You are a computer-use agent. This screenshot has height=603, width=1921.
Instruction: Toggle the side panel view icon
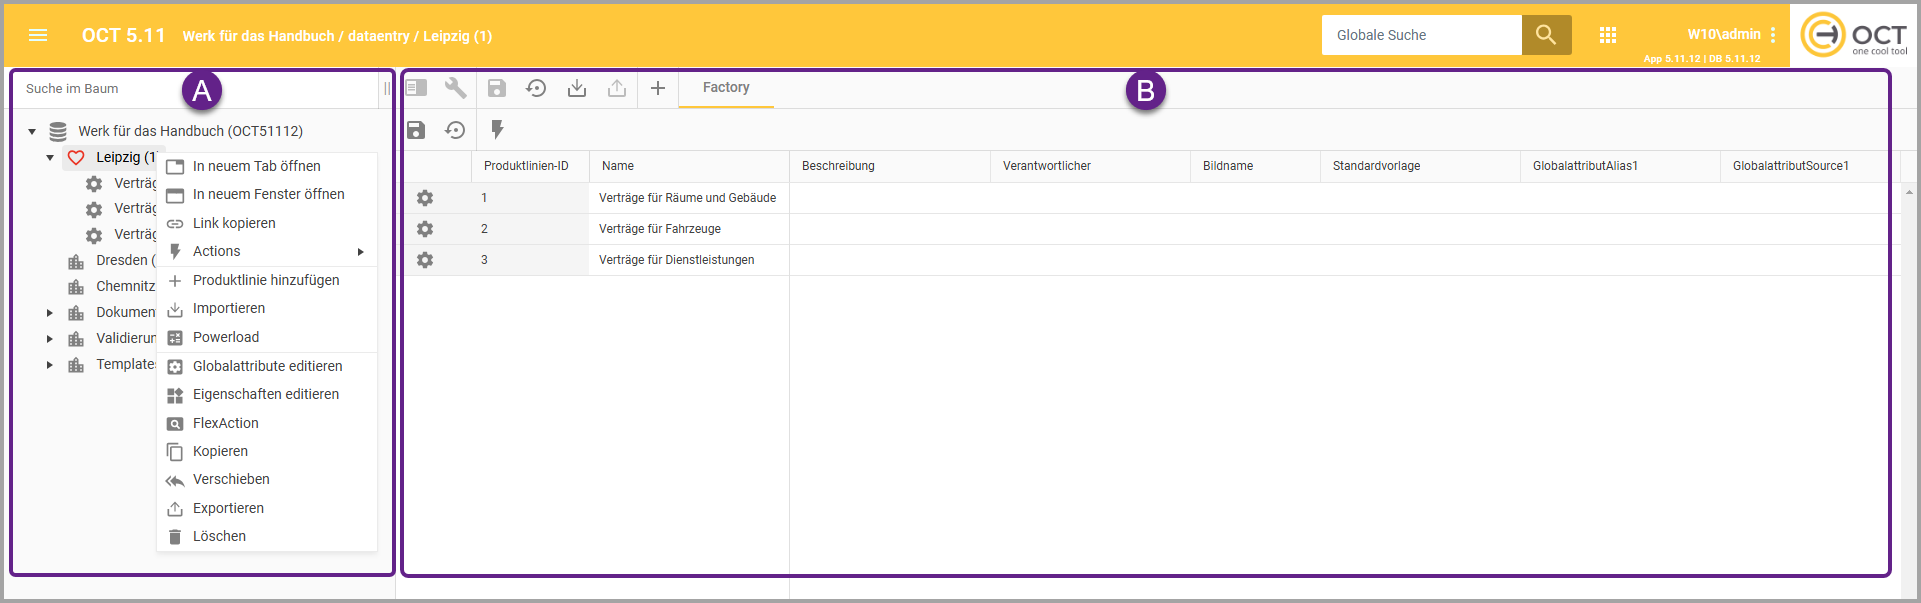(x=416, y=88)
